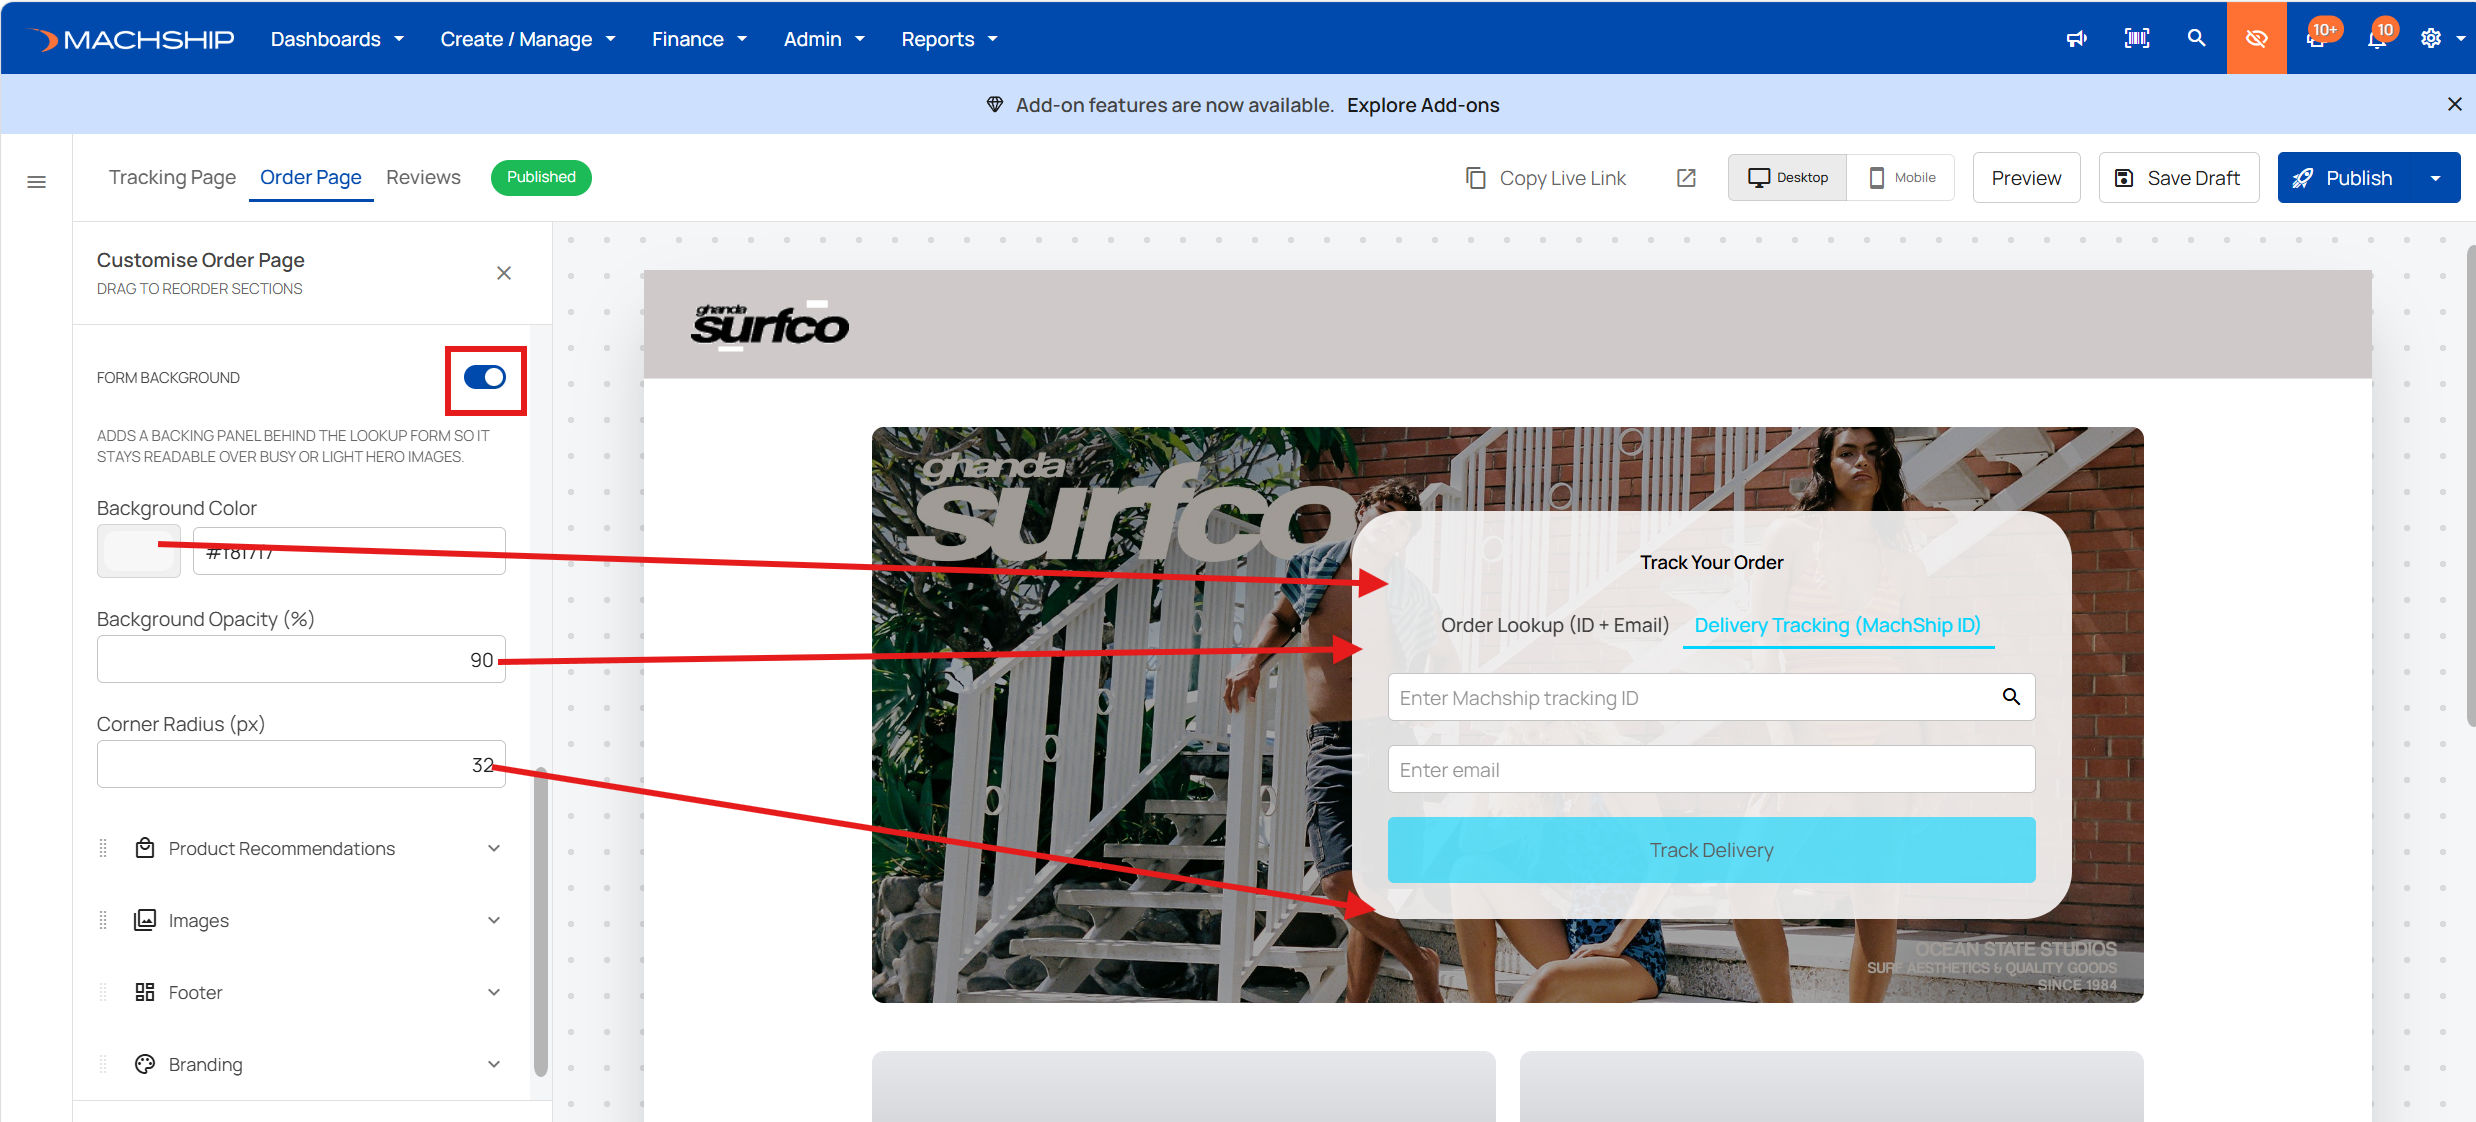Click the Surfco logo in preview header
Screen dimensions: 2476x1122
click(x=770, y=325)
